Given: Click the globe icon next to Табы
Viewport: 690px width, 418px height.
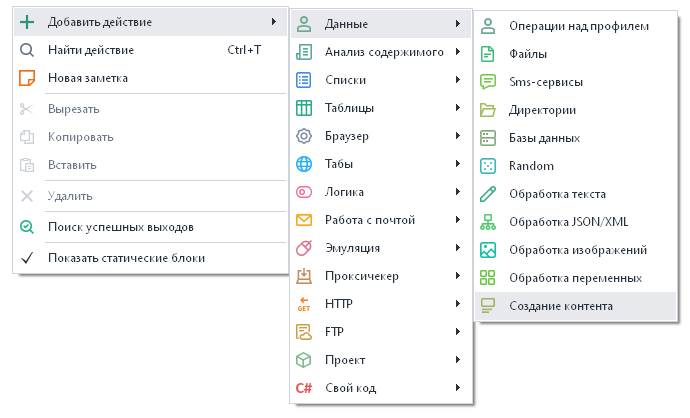Looking at the screenshot, I should tap(304, 164).
